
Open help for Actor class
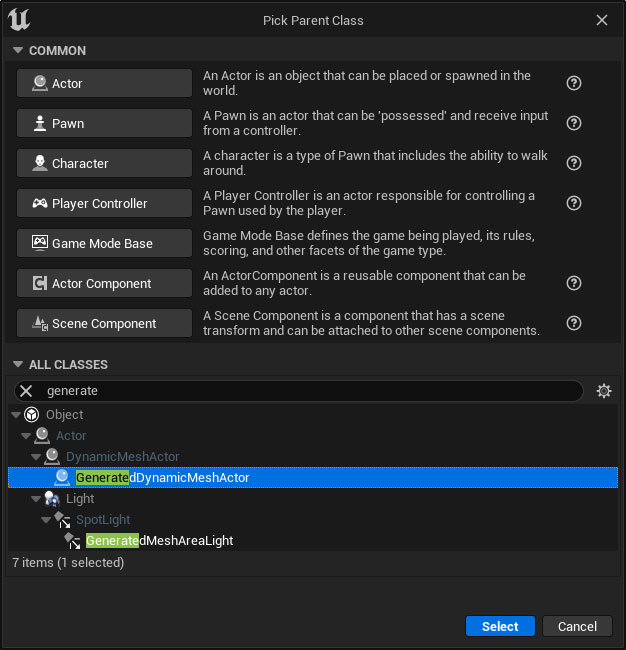click(574, 83)
